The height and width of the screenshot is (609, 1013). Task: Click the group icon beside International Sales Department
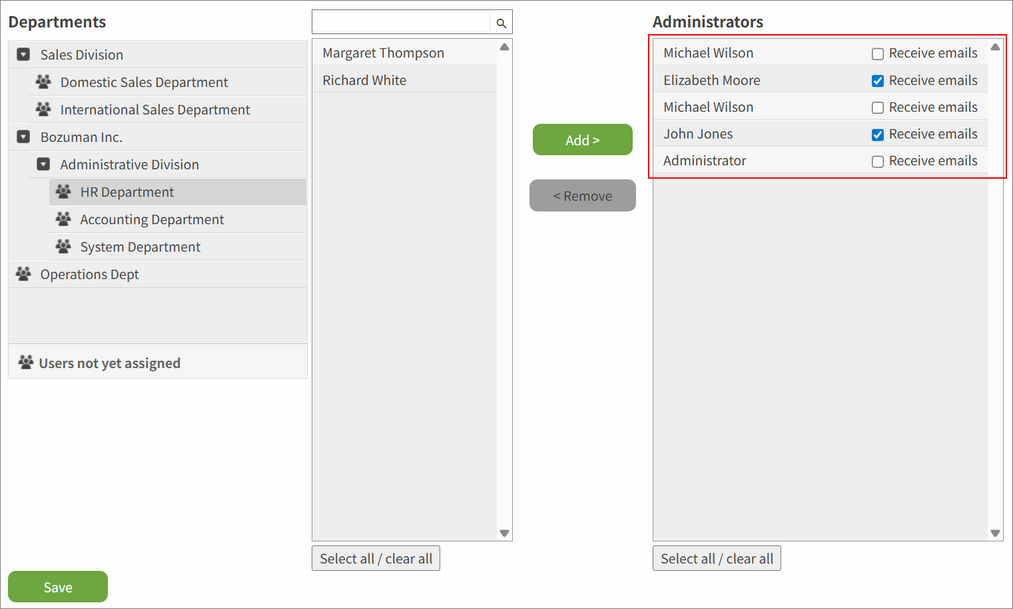(44, 109)
